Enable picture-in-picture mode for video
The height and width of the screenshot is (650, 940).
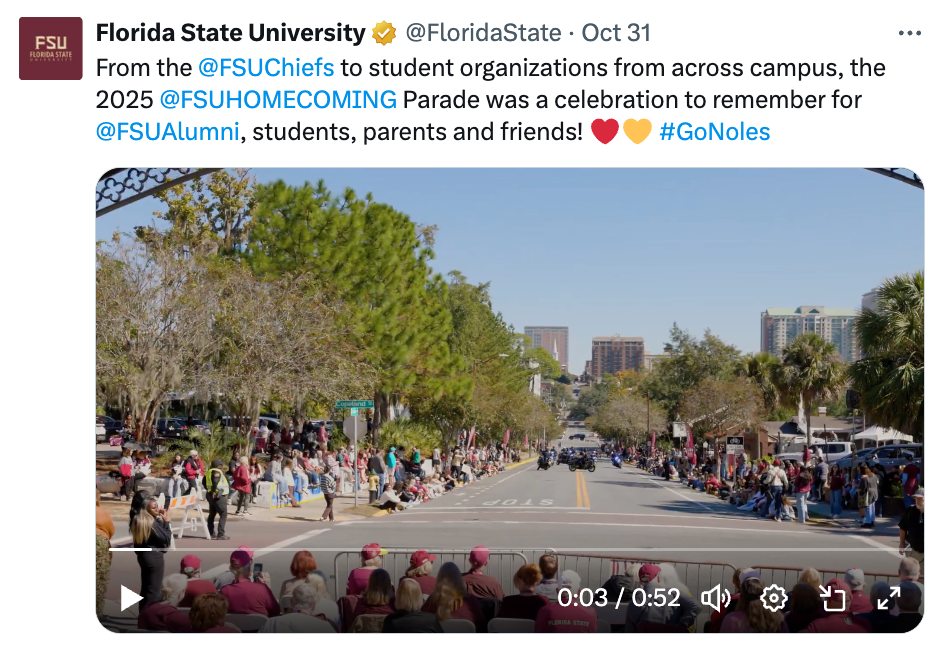[x=832, y=598]
